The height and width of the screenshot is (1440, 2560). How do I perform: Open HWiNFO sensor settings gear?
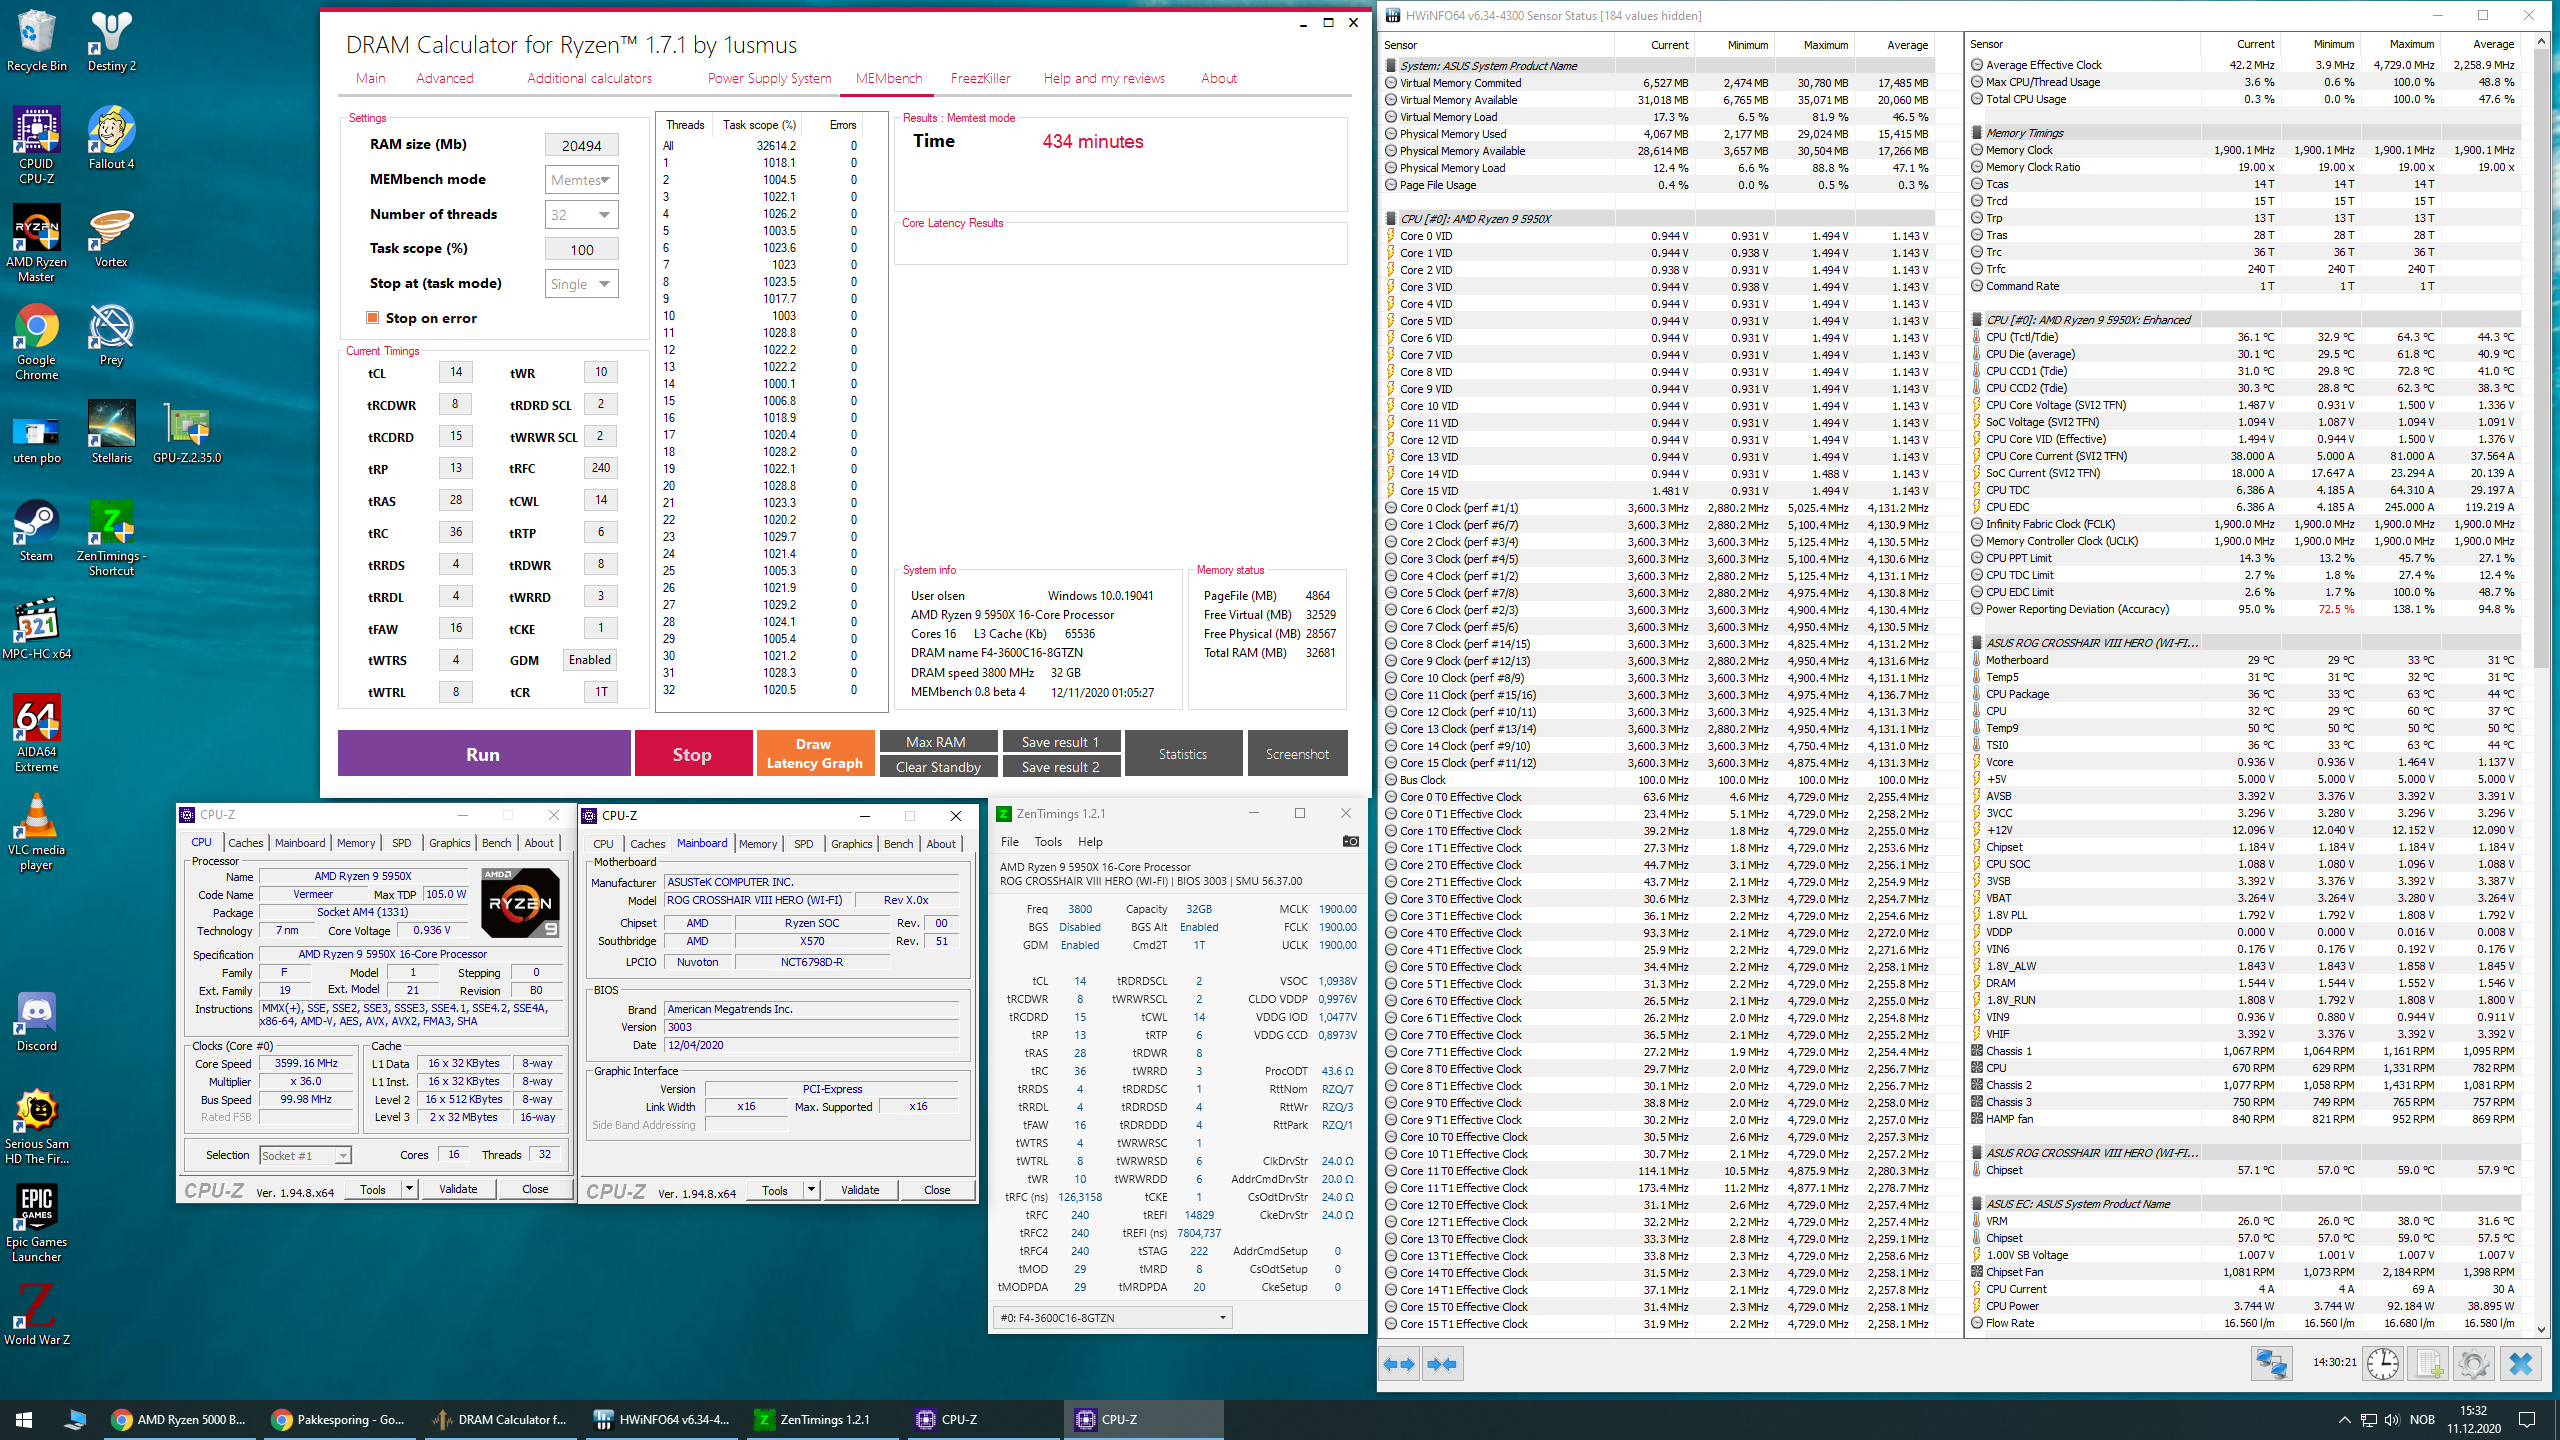[2474, 1364]
